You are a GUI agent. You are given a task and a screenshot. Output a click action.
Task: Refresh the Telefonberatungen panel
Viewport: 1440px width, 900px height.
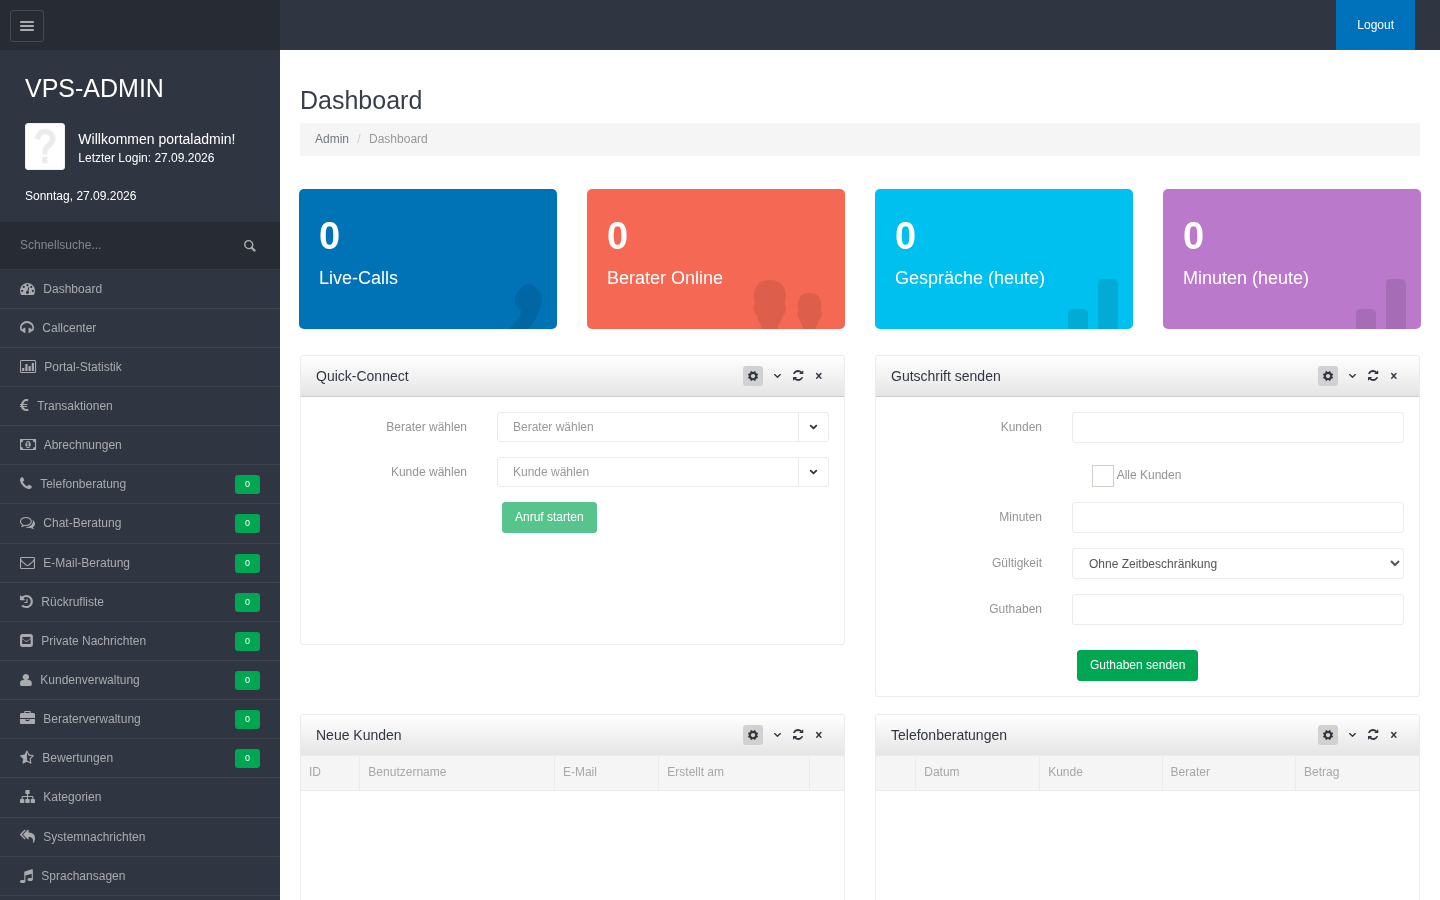1373,735
